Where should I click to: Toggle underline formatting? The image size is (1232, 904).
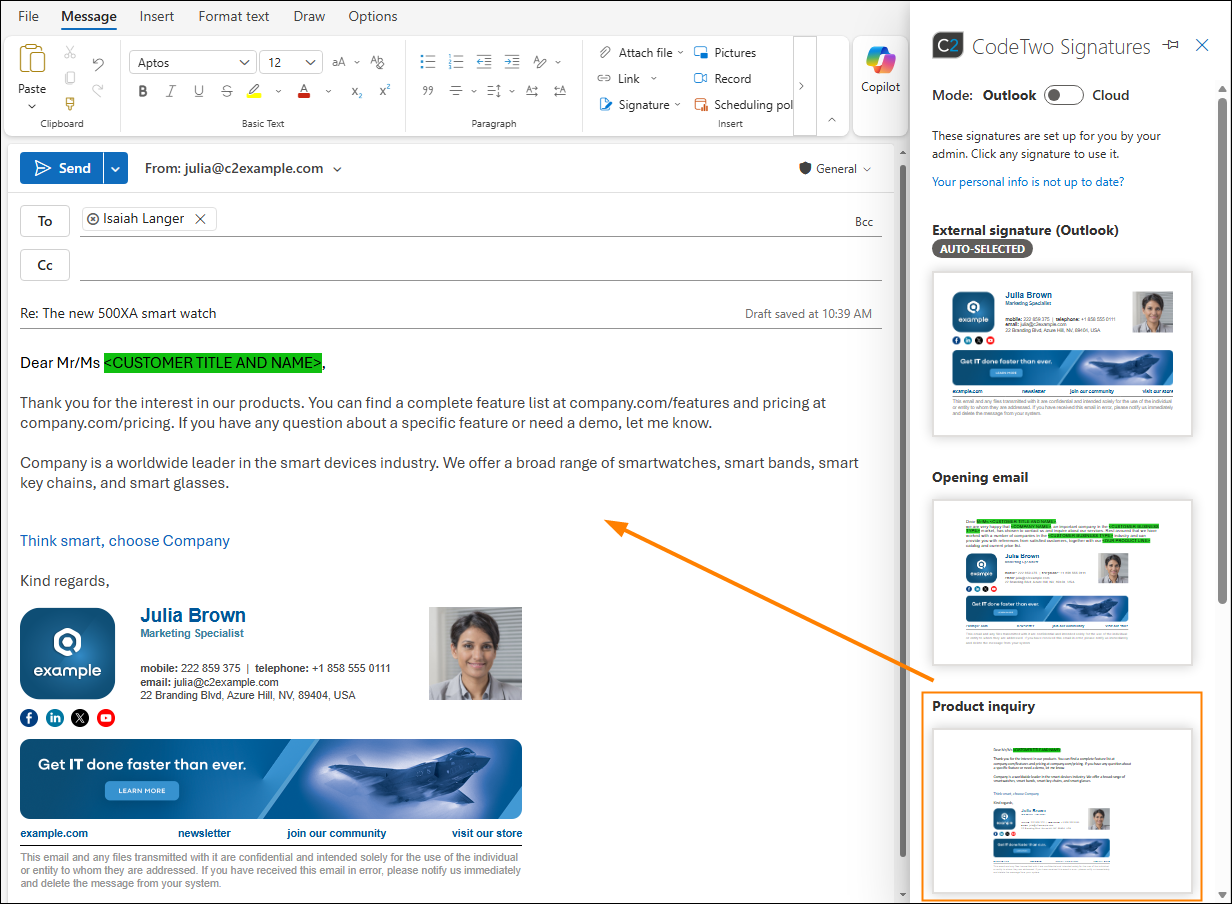(x=198, y=91)
